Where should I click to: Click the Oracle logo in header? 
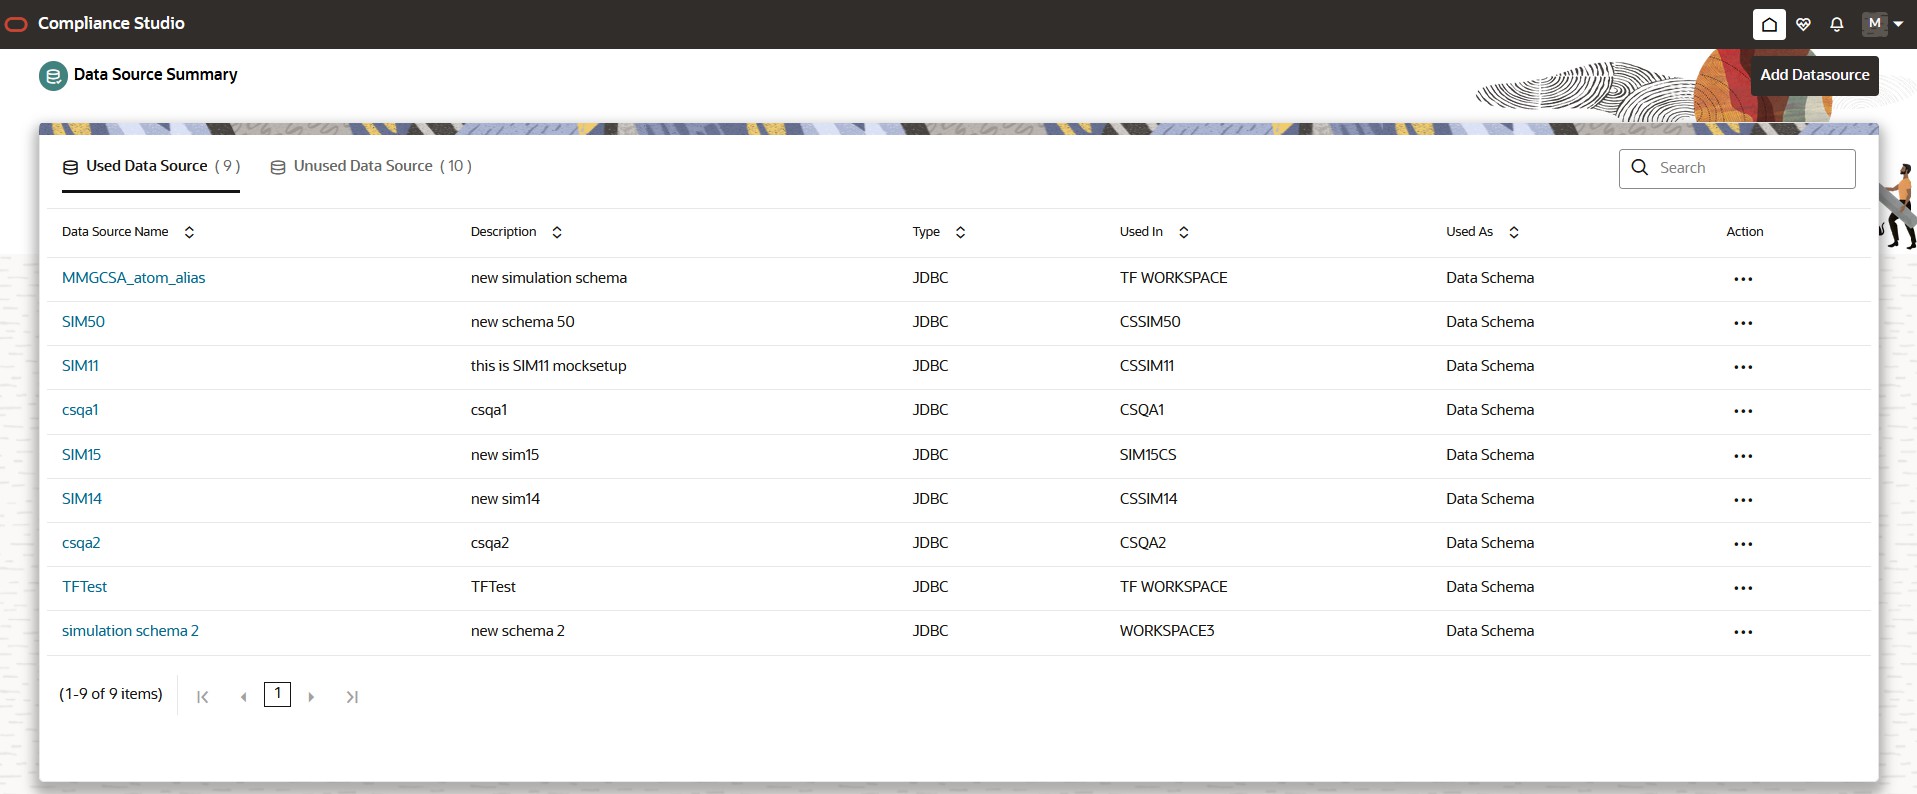(16, 23)
